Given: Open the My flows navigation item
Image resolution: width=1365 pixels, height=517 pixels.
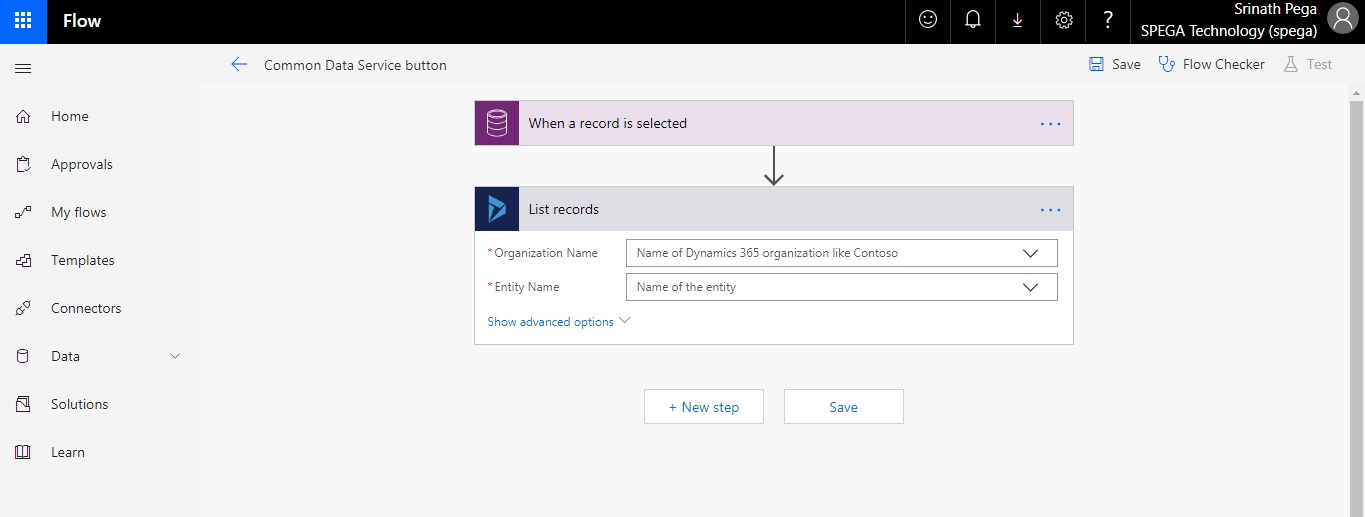Looking at the screenshot, I should (x=78, y=212).
